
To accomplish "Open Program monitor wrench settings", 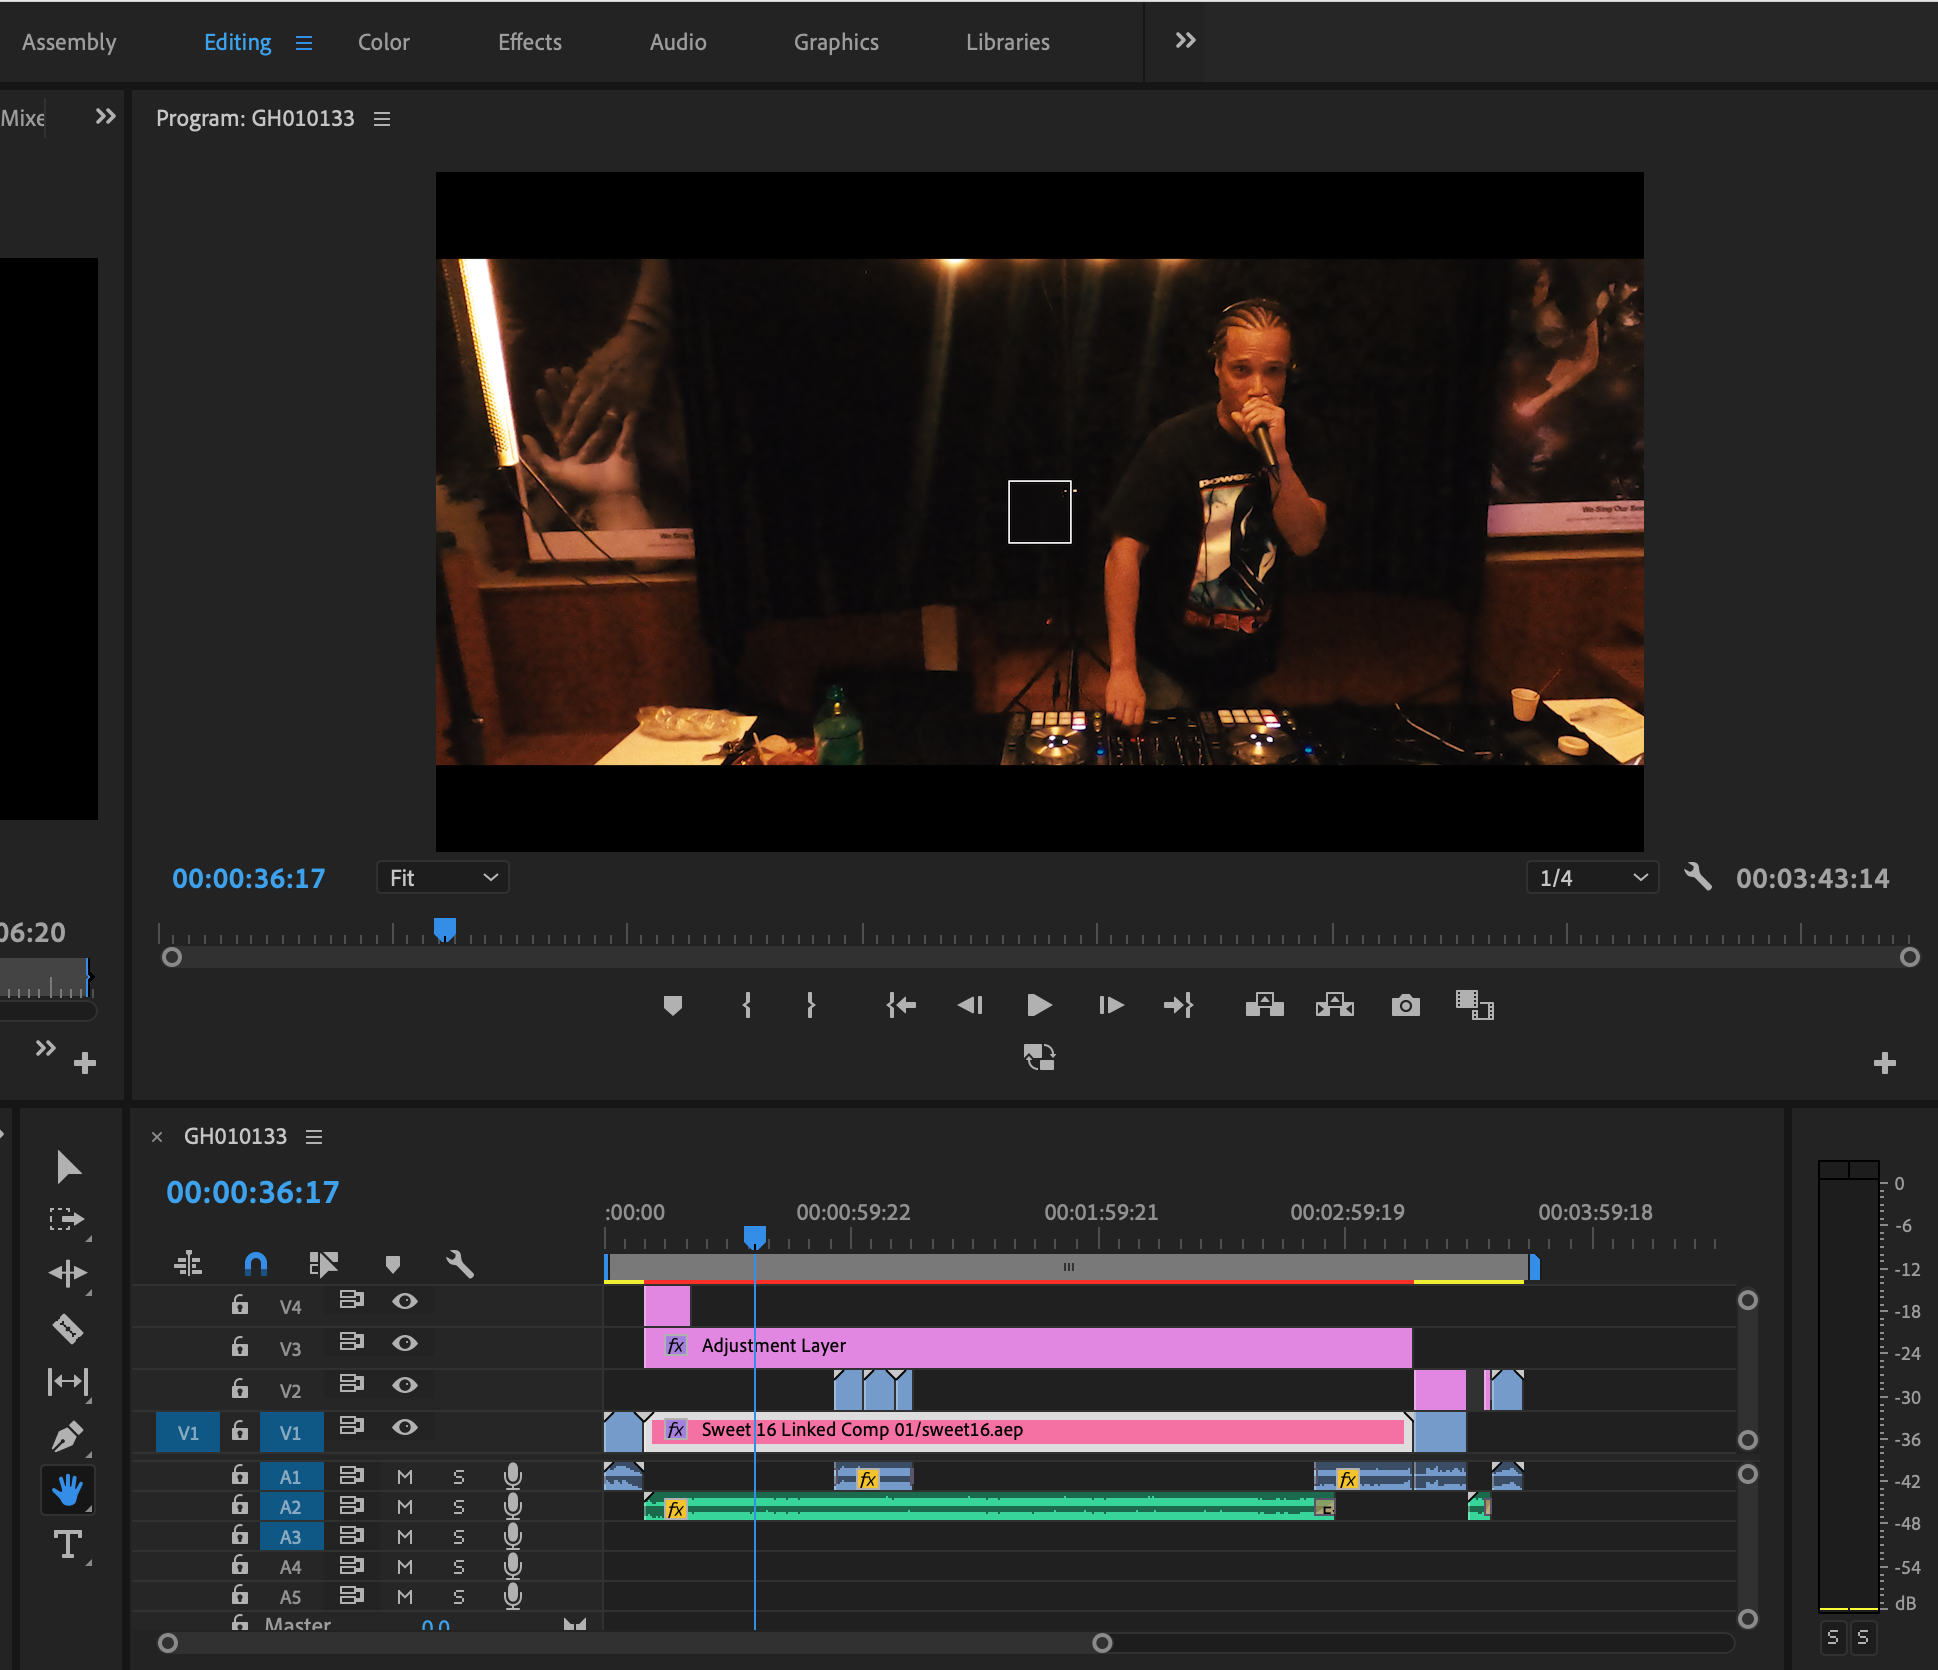I will (1697, 877).
